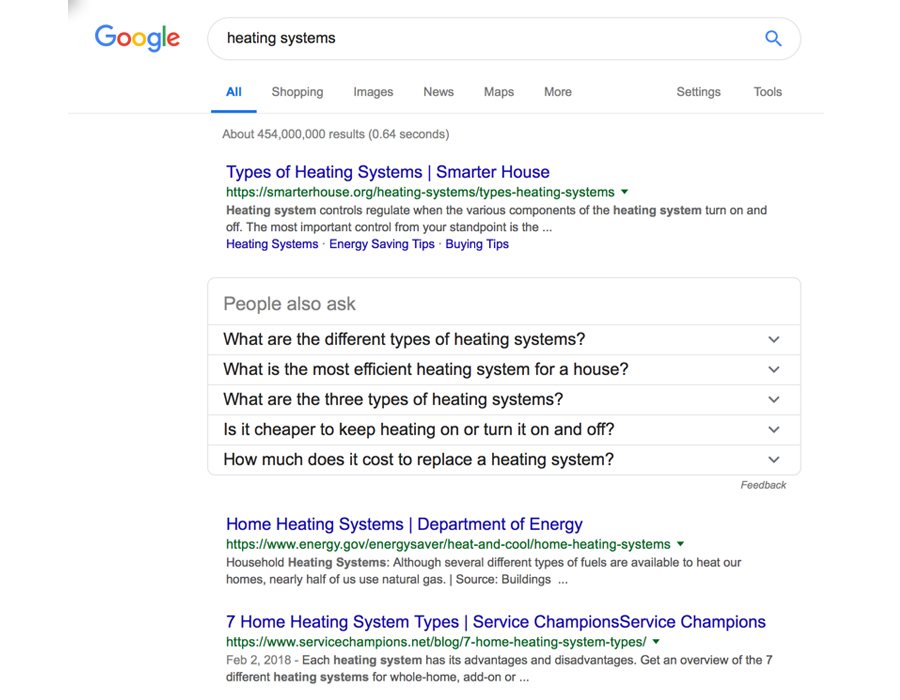The height and width of the screenshot is (700, 900).
Task: Switch to the Maps tab
Action: point(498,91)
